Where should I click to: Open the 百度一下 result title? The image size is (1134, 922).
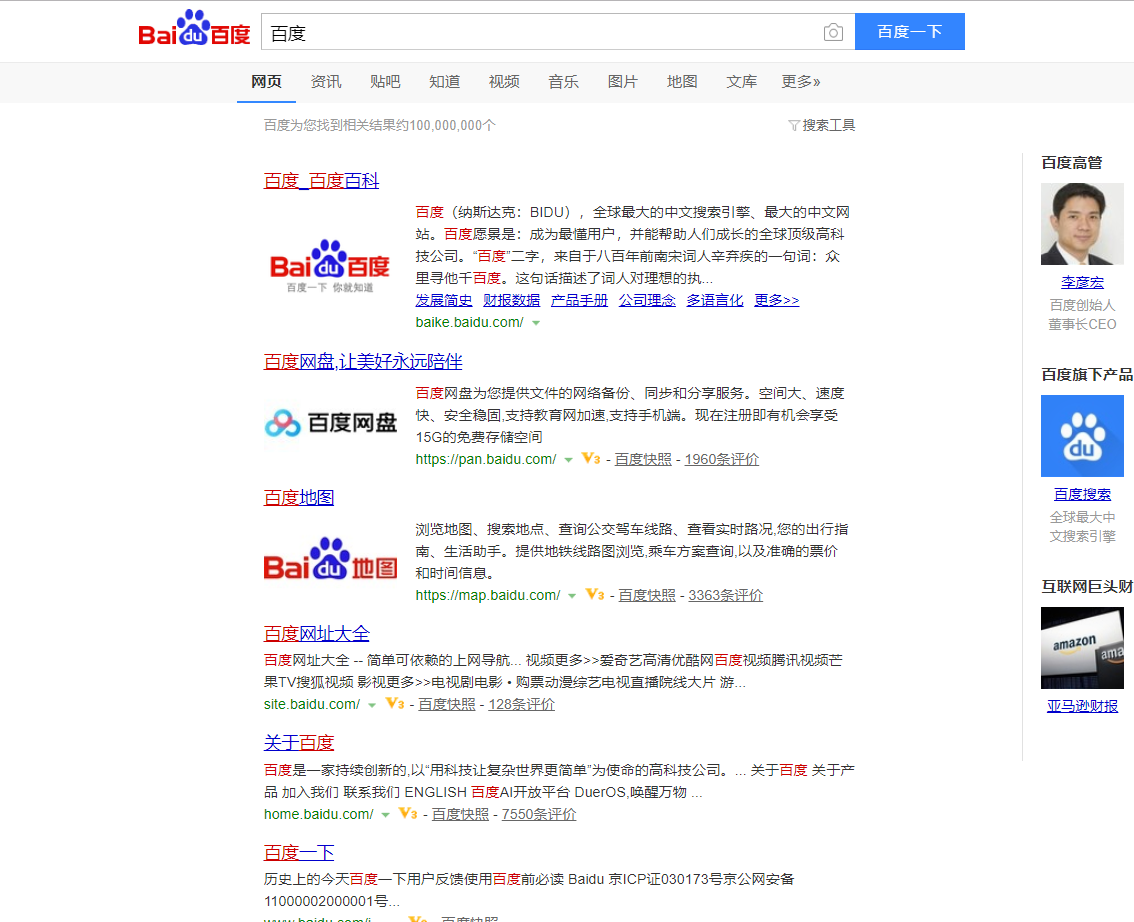tap(299, 853)
